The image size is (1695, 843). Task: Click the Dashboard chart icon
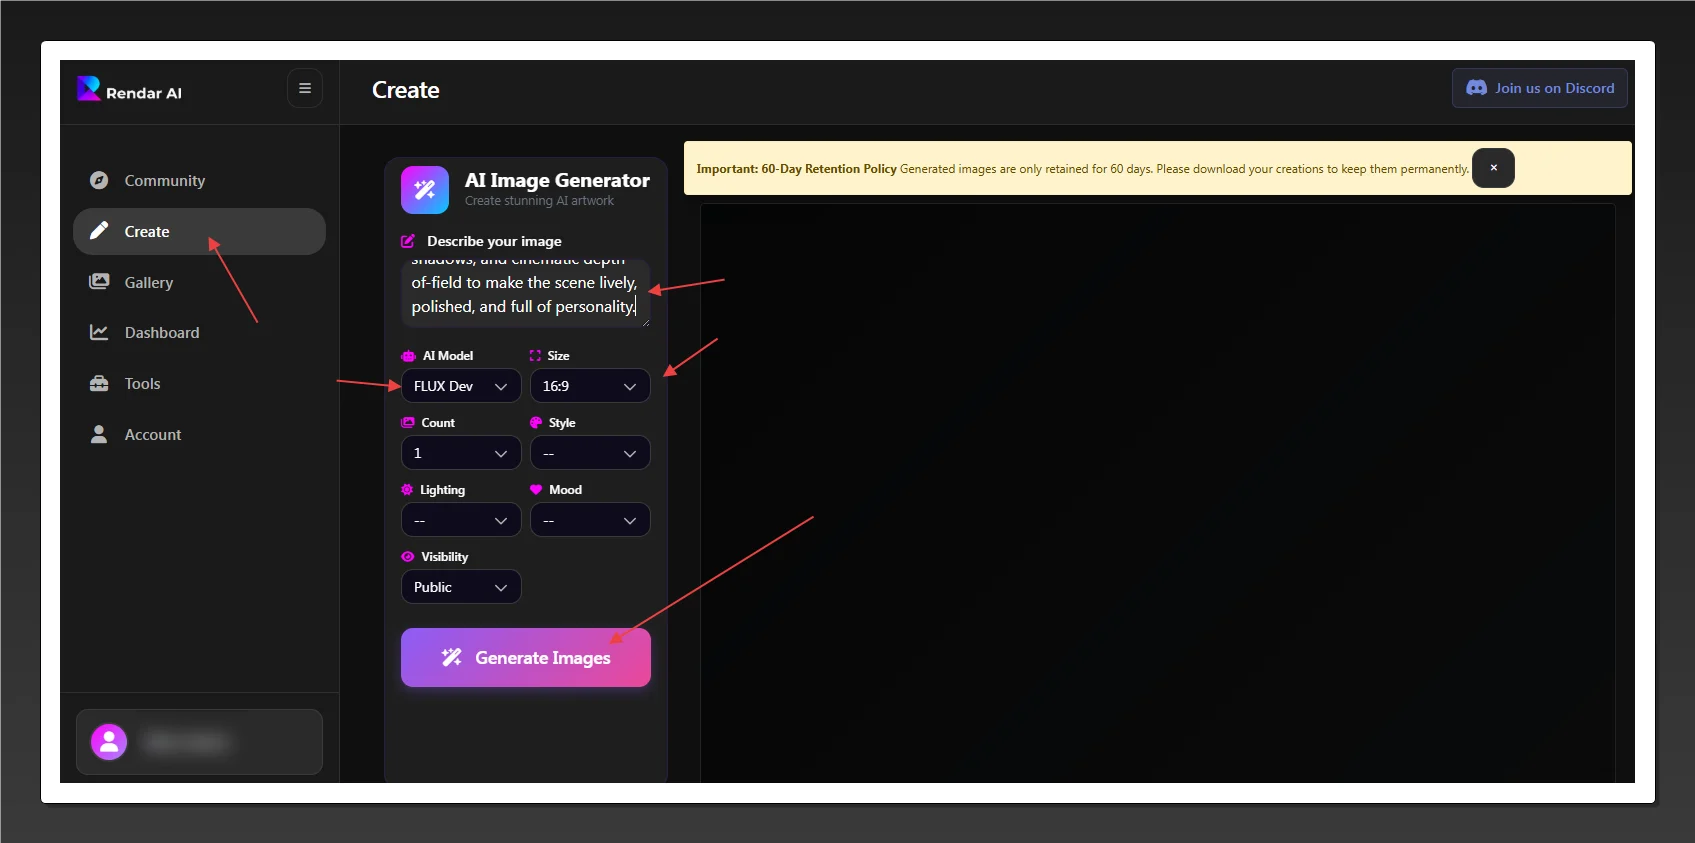click(99, 332)
